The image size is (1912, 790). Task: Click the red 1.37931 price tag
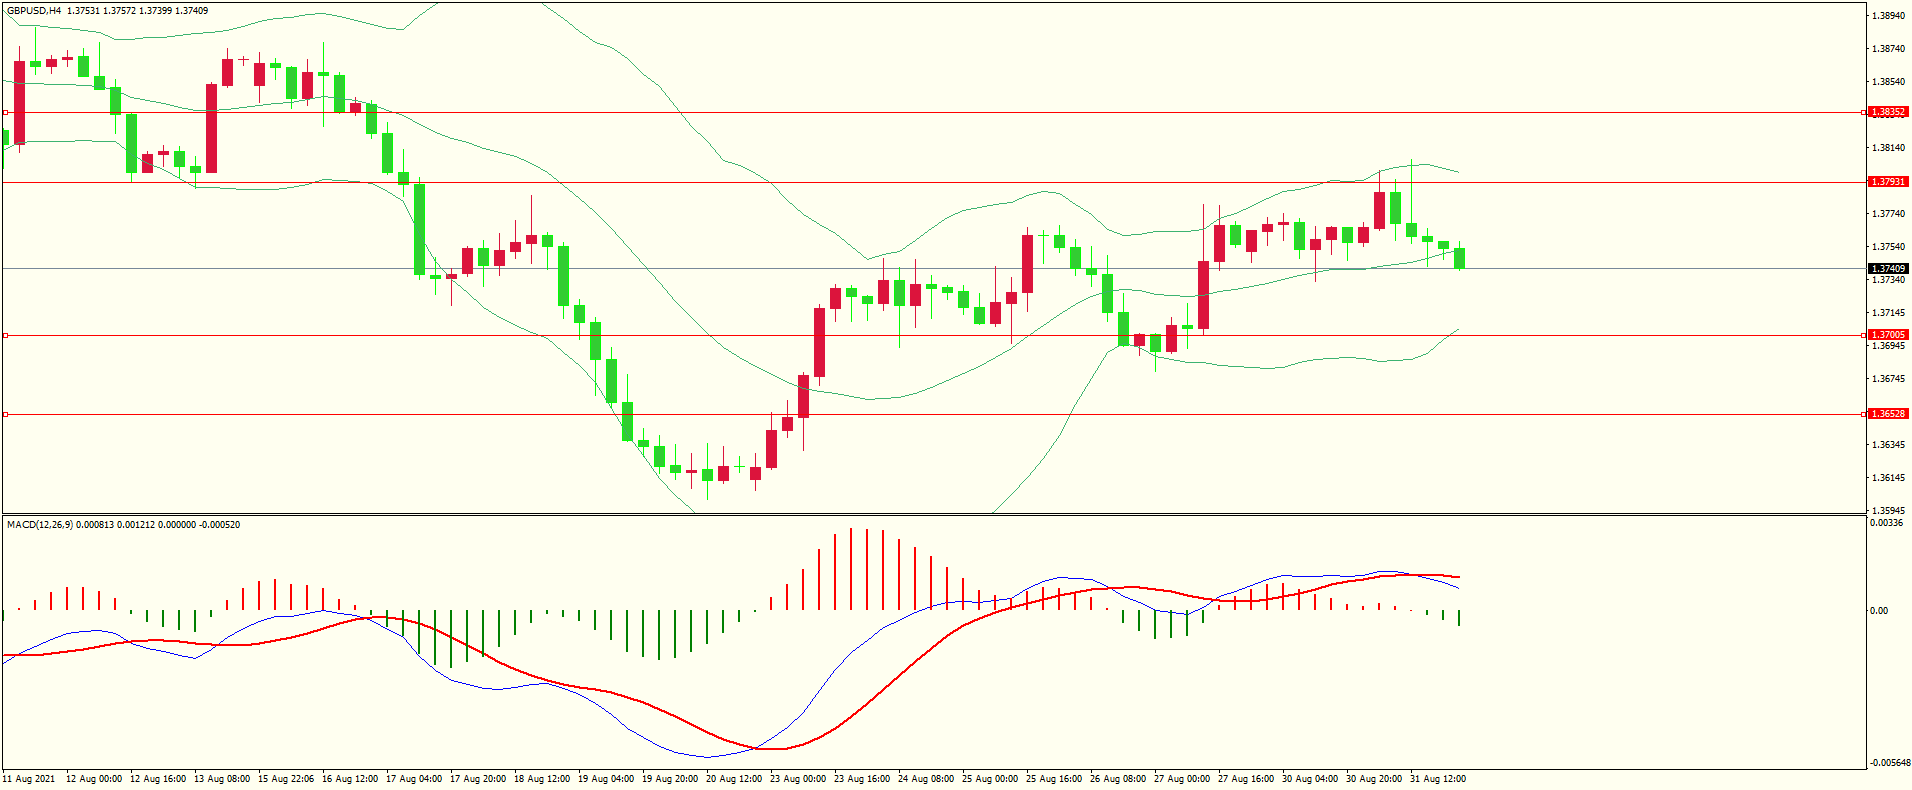click(x=1888, y=182)
